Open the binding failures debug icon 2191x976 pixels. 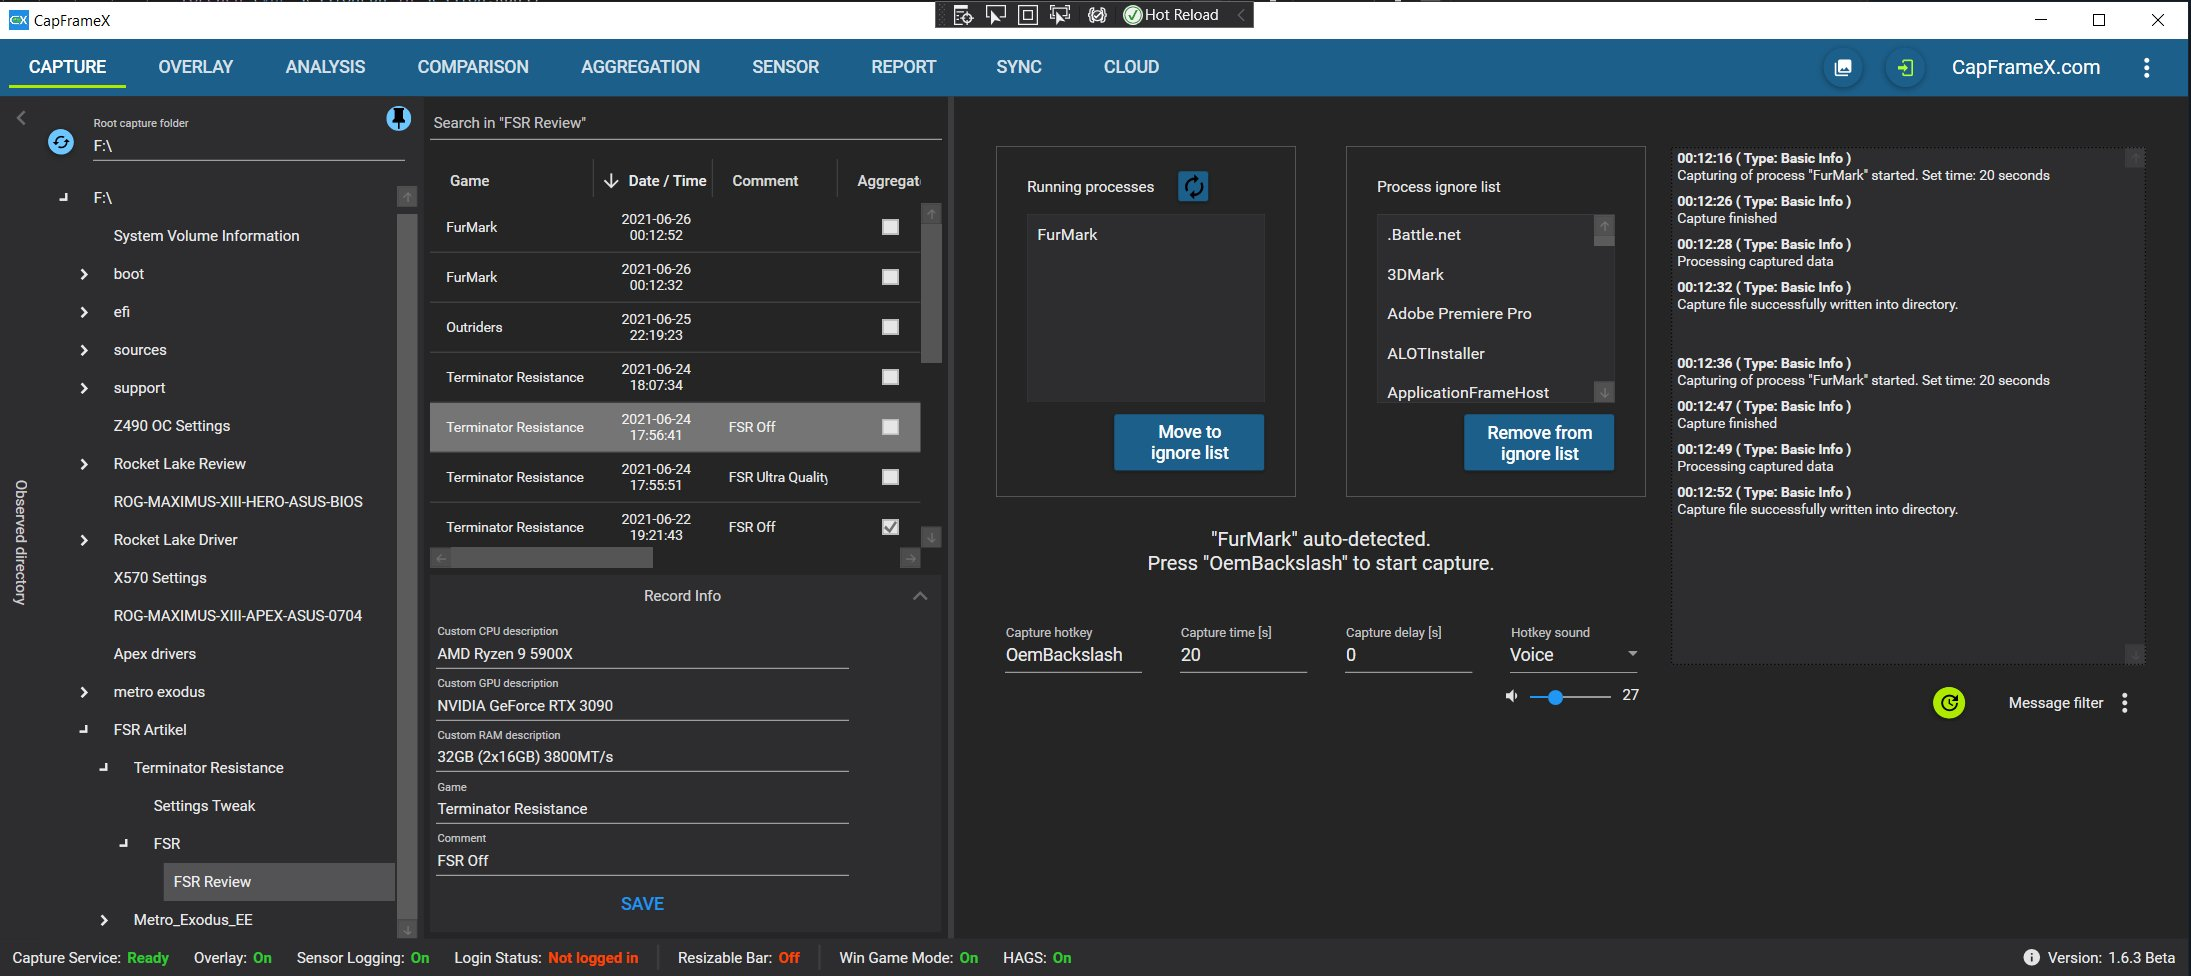click(x=1097, y=15)
